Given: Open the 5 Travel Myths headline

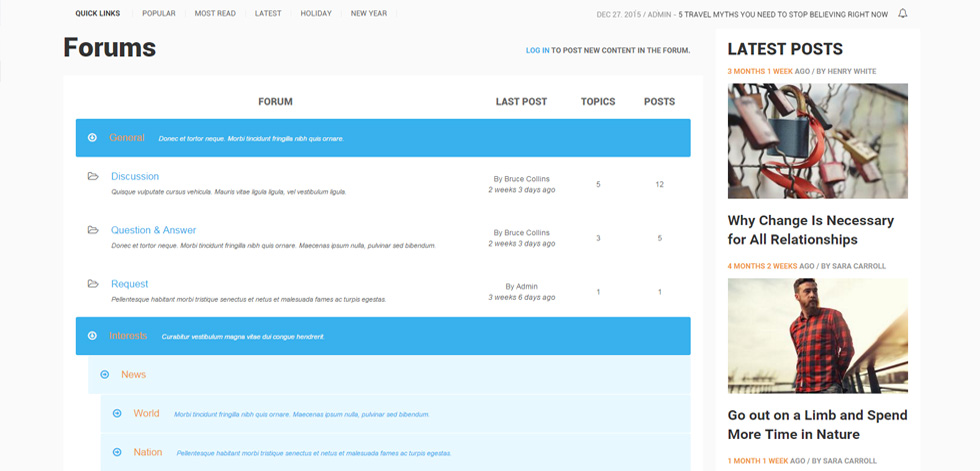Looking at the screenshot, I should (783, 14).
